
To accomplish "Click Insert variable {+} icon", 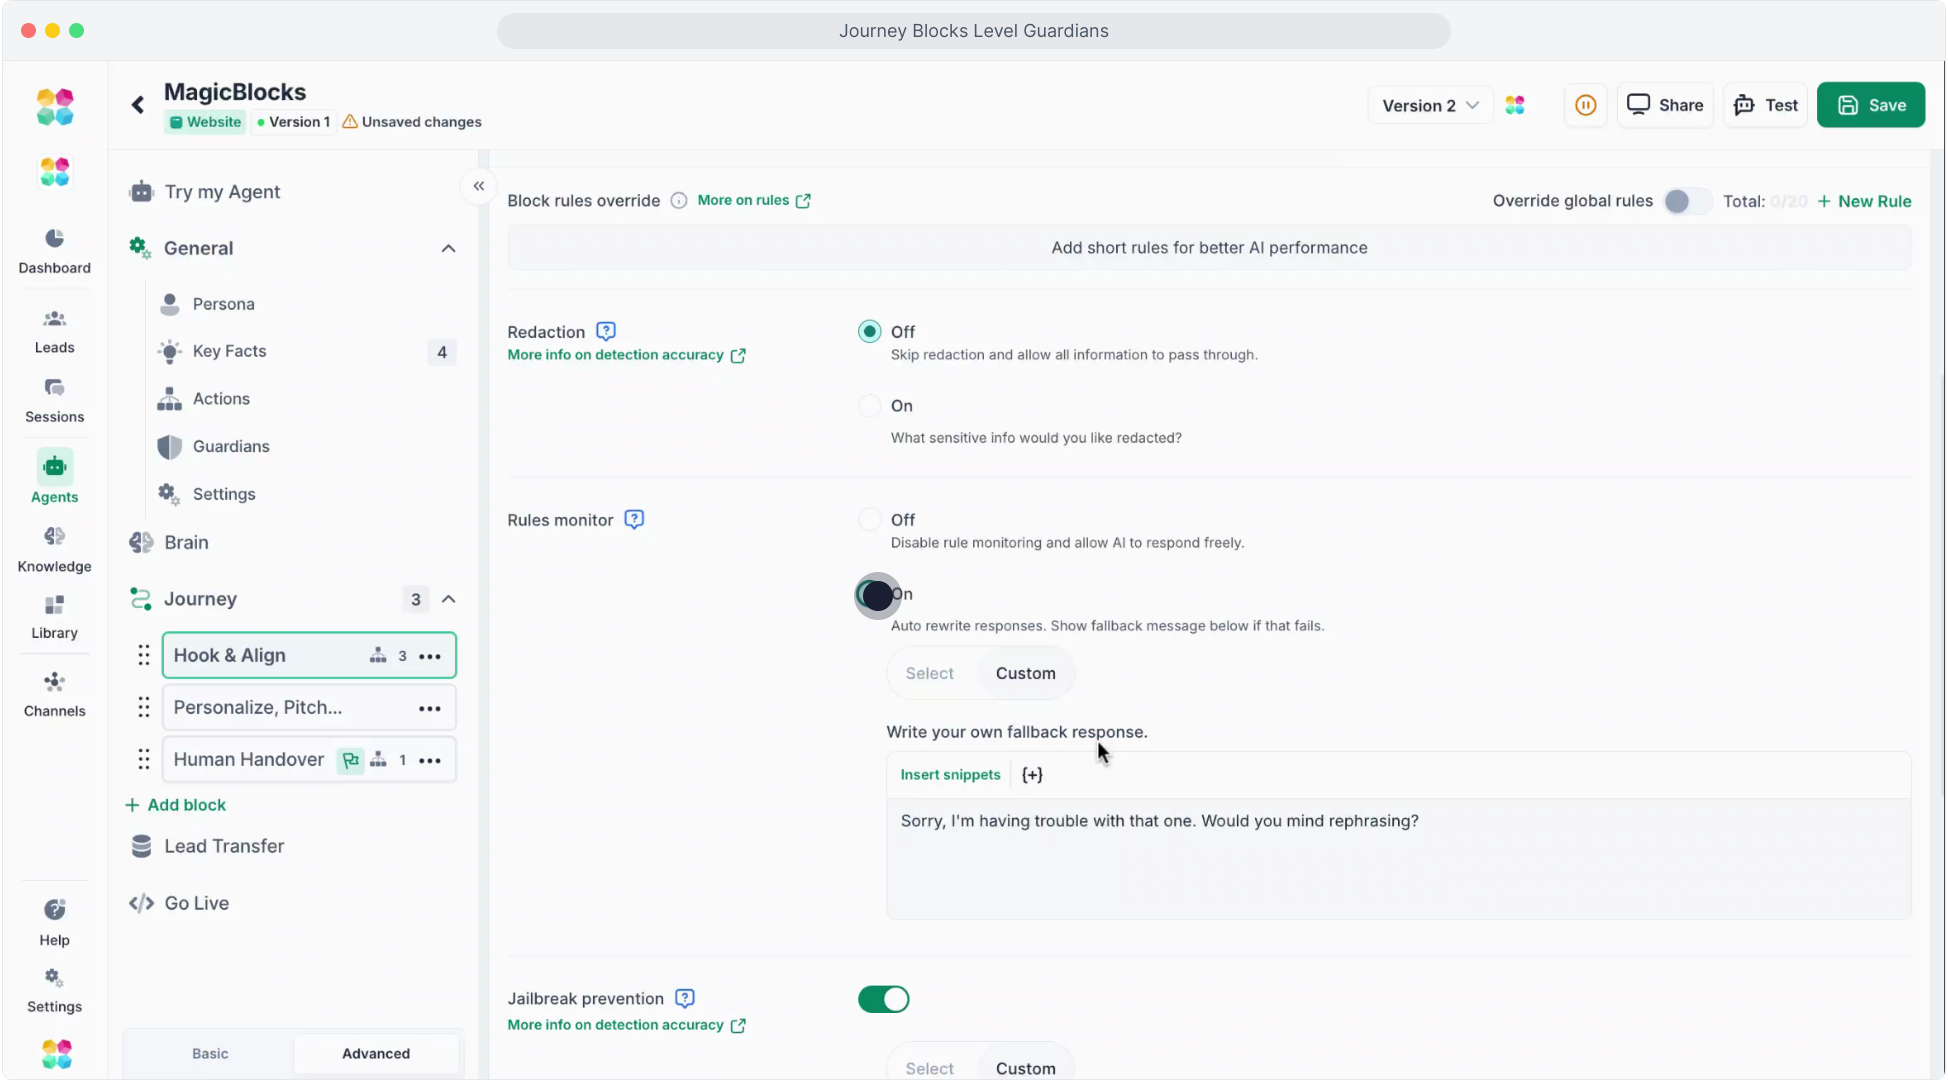I will pyautogui.click(x=1032, y=775).
